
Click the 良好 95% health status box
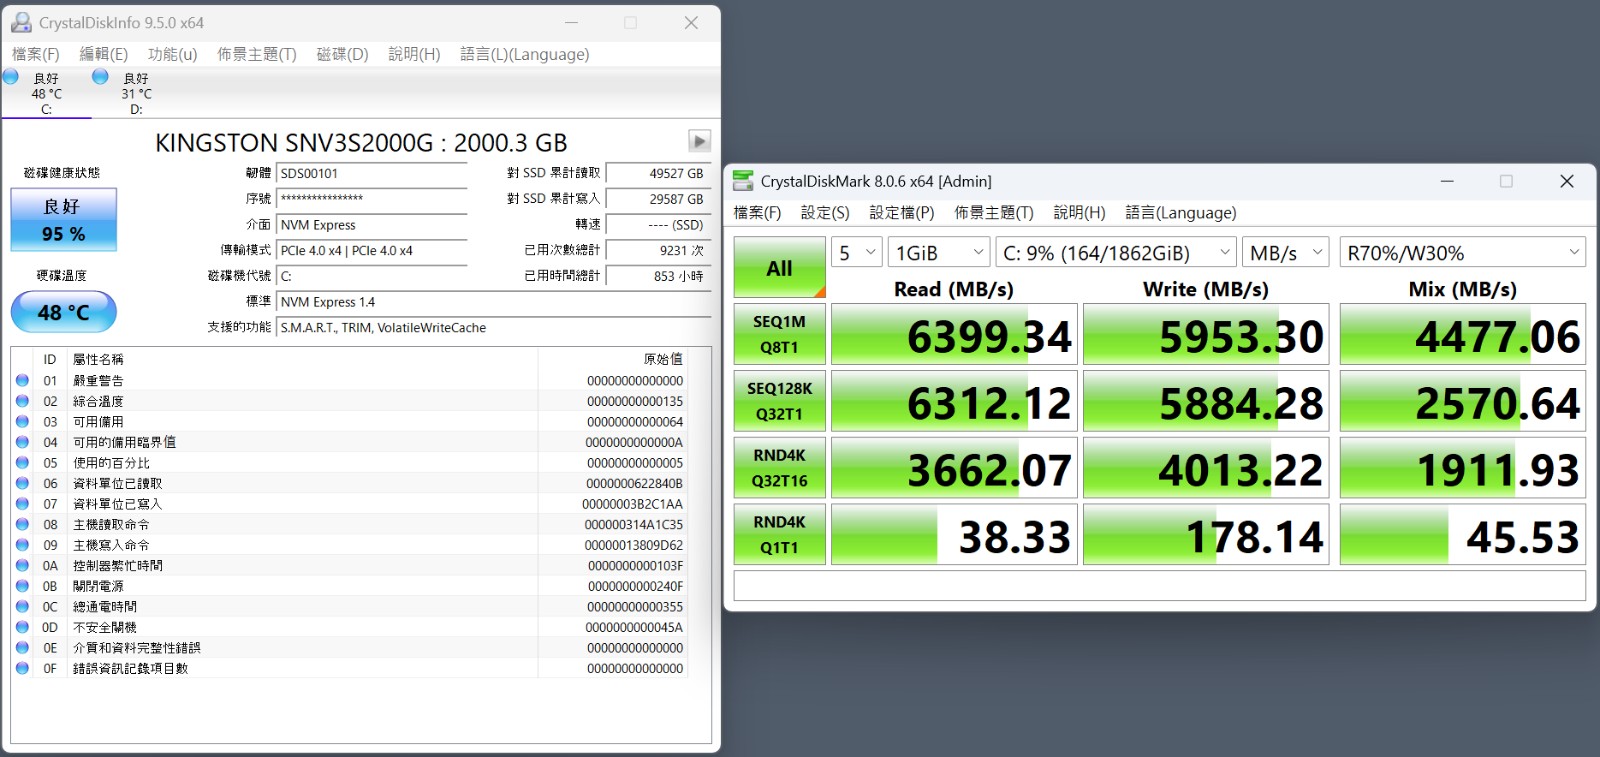tap(64, 220)
